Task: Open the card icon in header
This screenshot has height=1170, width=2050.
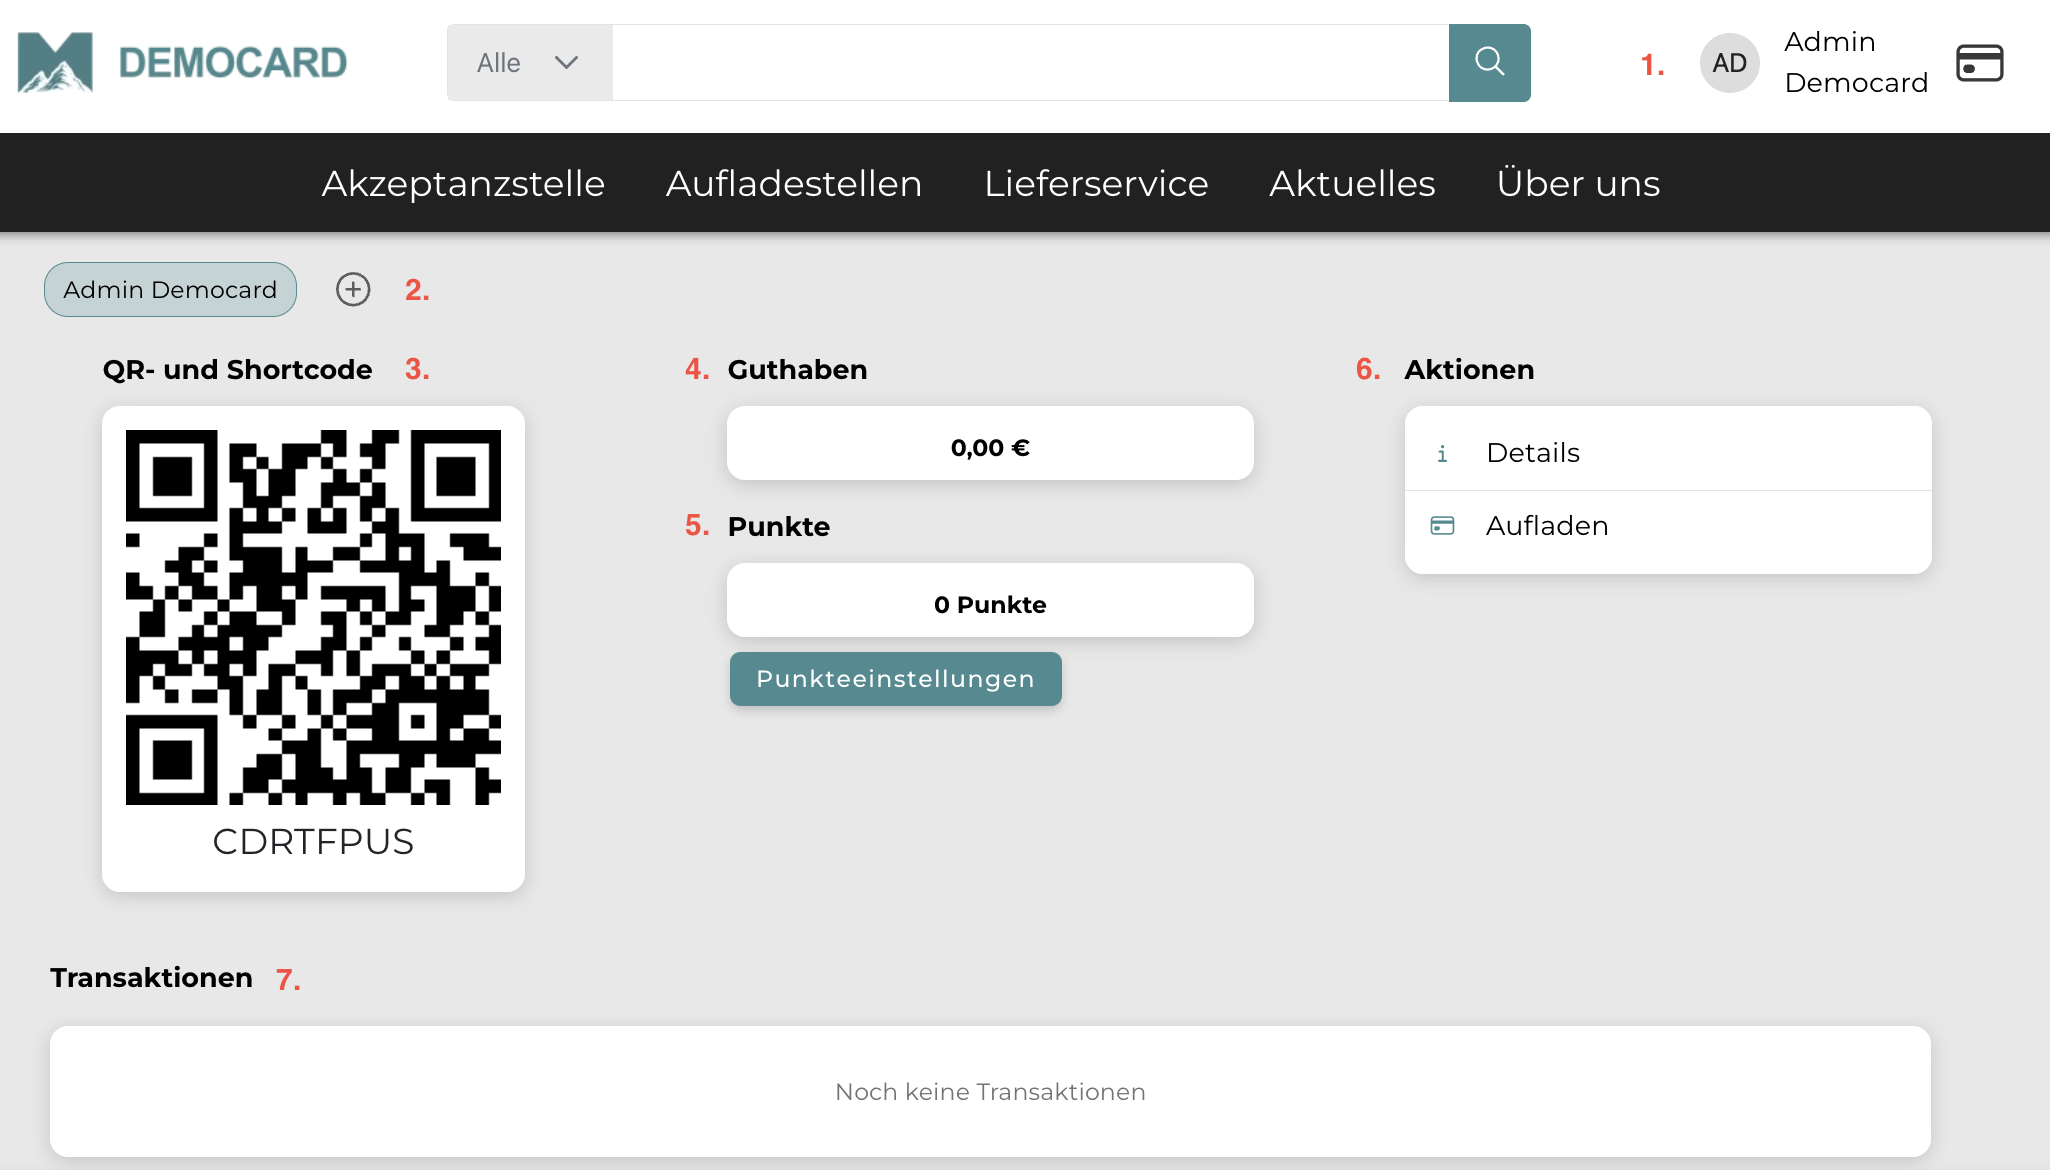Action: coord(1979,63)
